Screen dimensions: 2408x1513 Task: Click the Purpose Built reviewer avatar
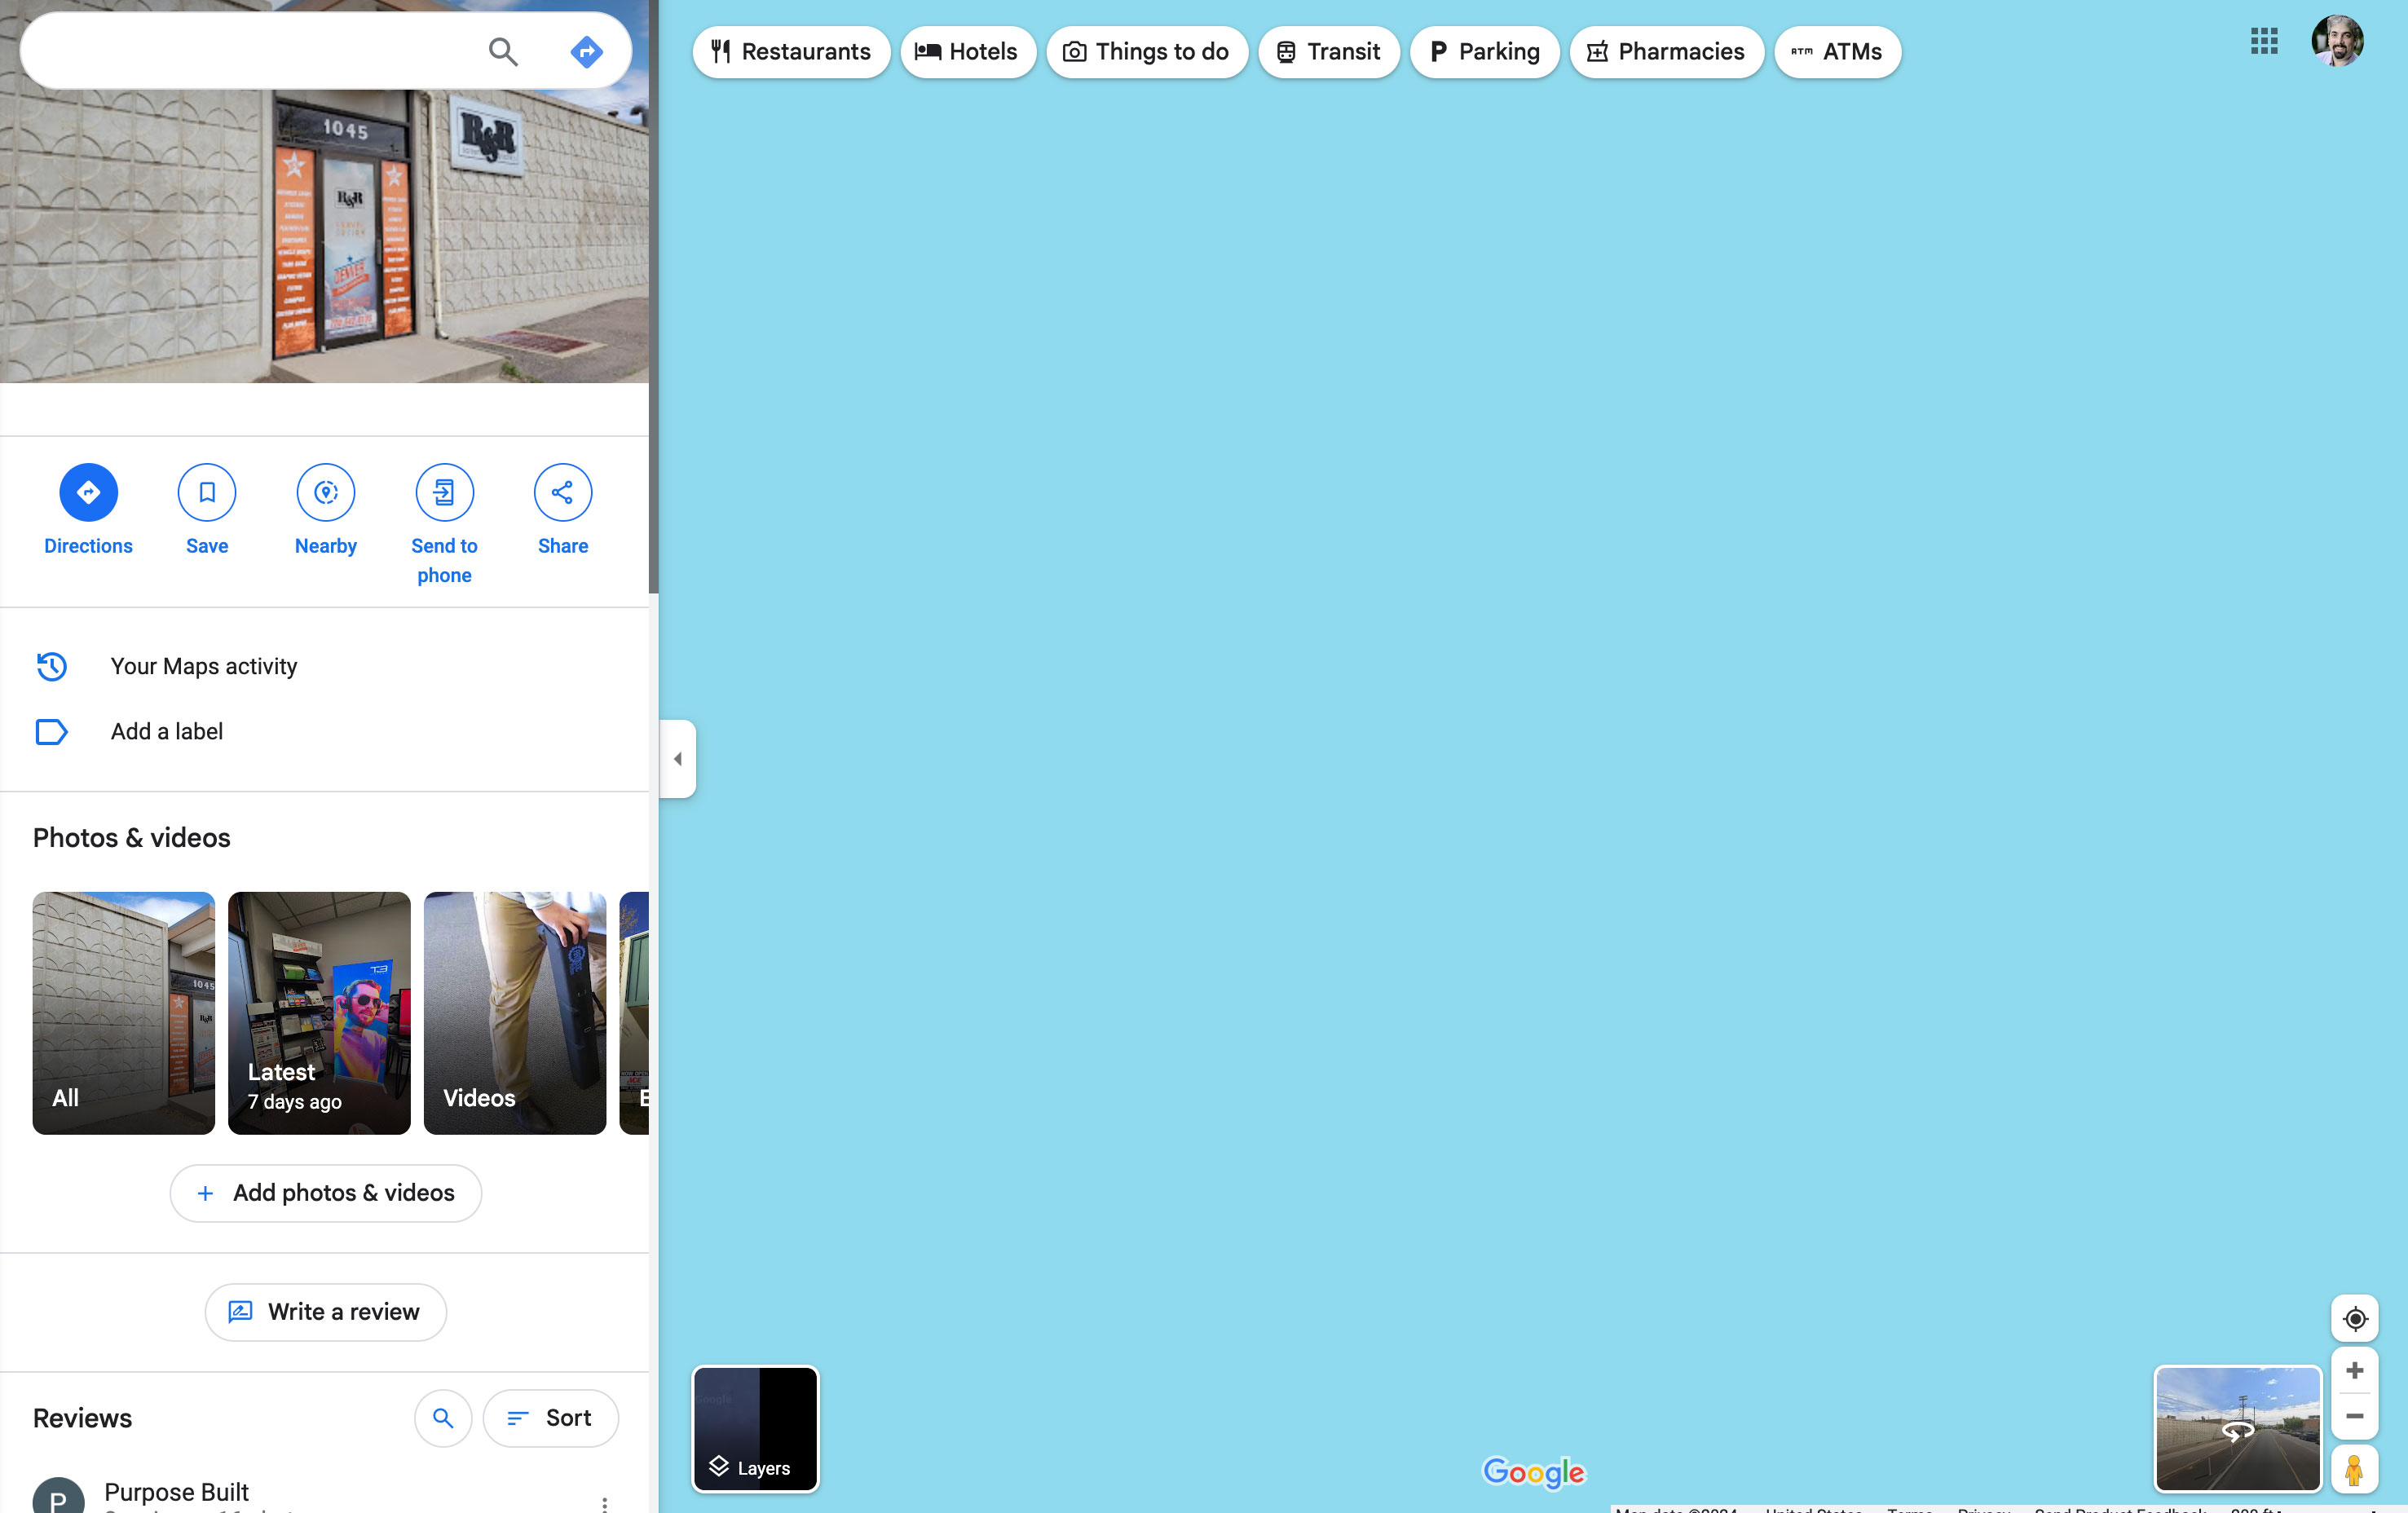click(x=58, y=1497)
